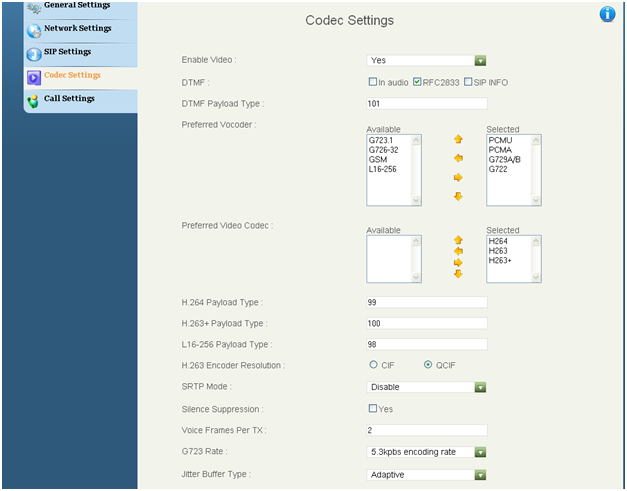627x491 pixels.
Task: Click the Call Settings icon
Action: point(33,101)
